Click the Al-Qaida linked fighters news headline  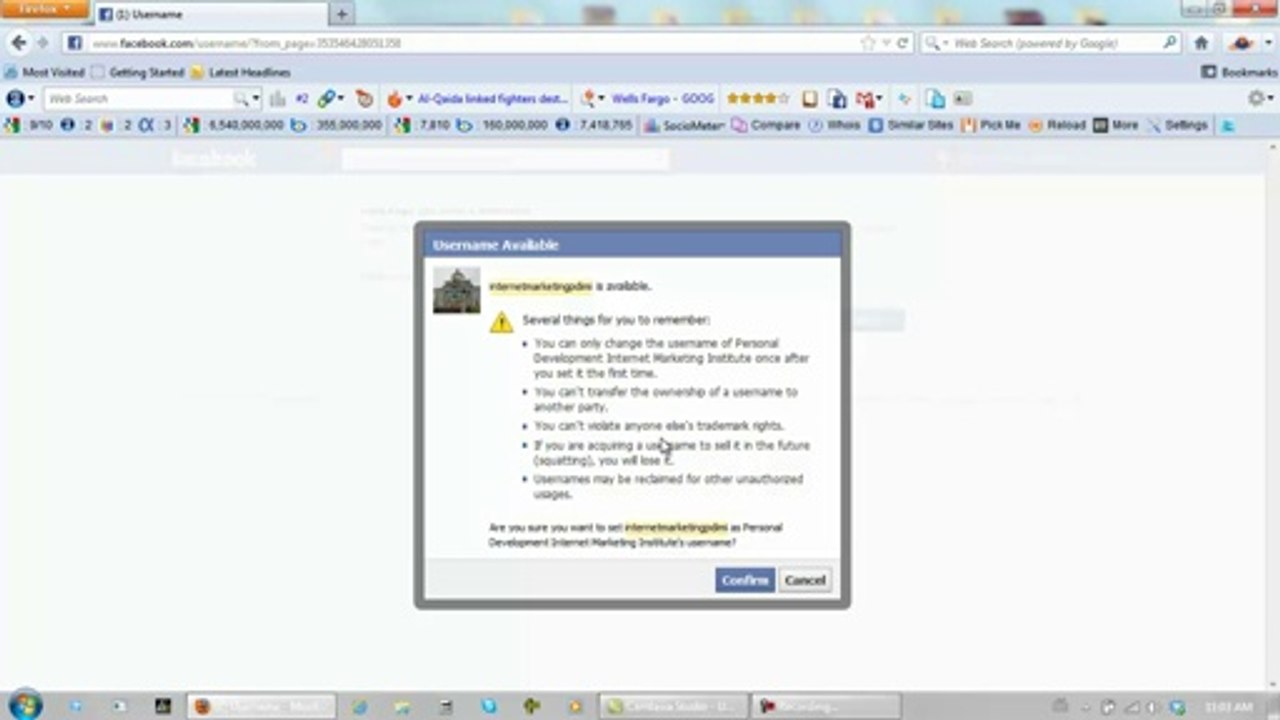(493, 98)
